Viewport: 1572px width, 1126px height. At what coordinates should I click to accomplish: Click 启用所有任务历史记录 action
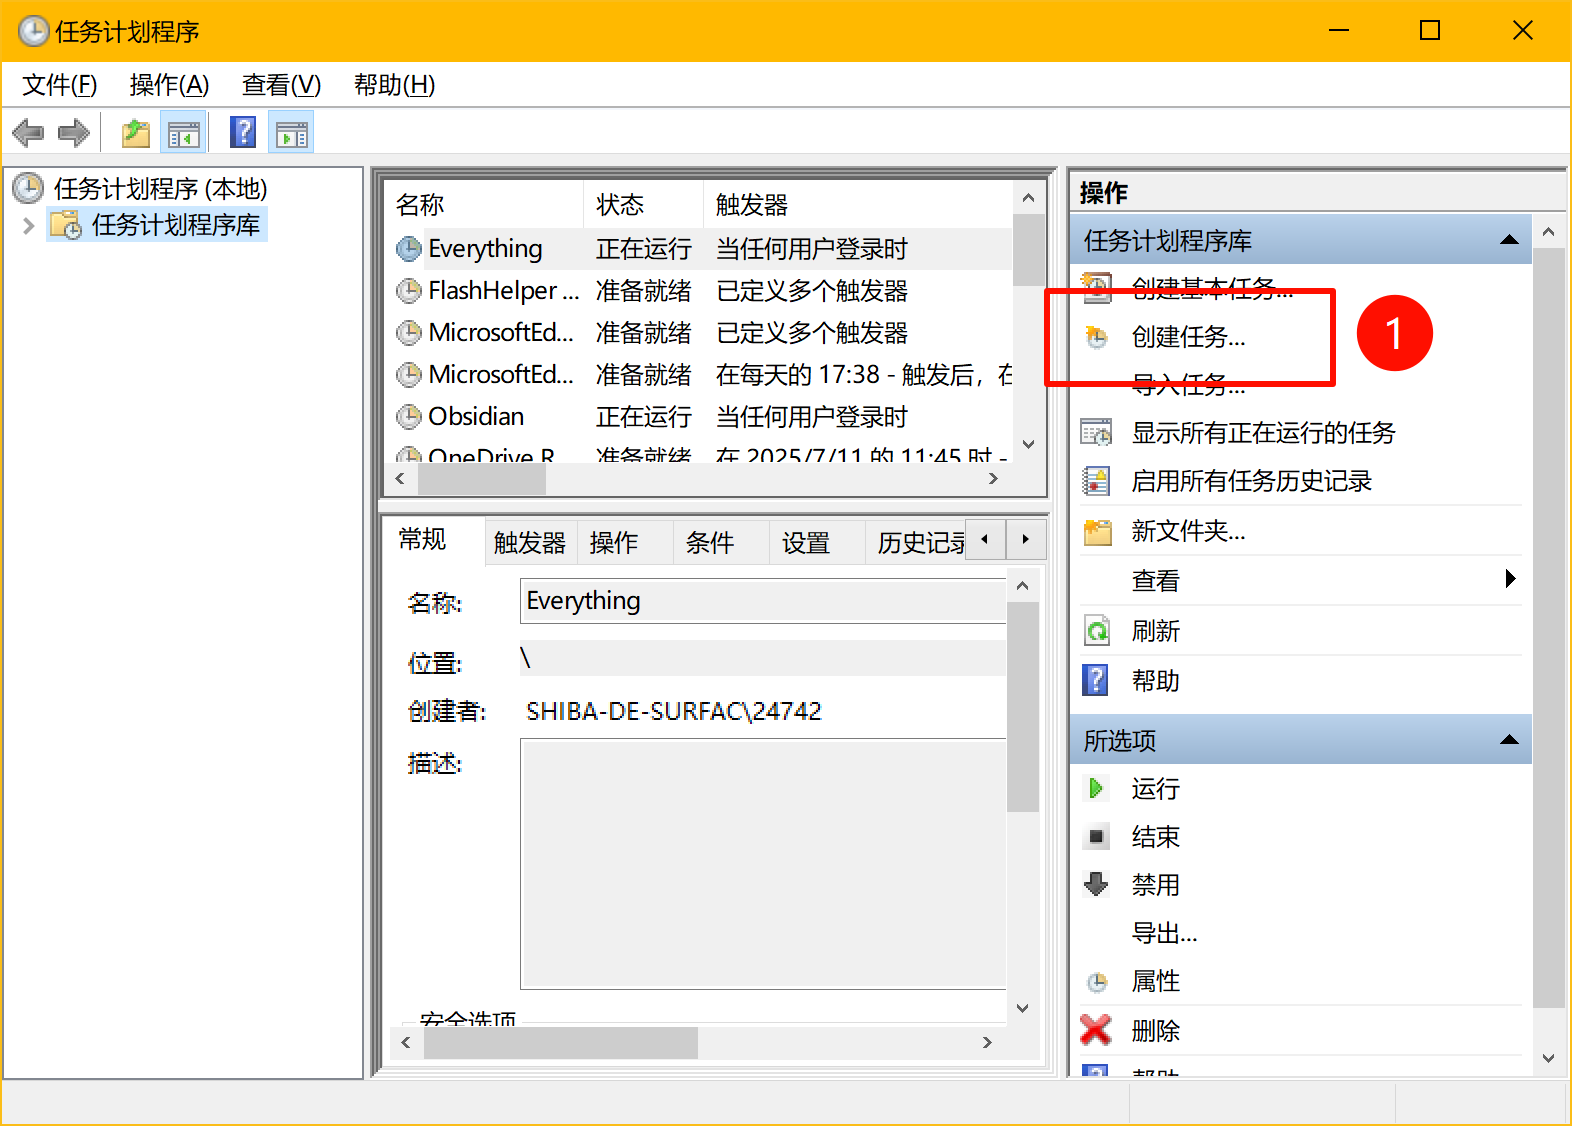[x=1252, y=481]
